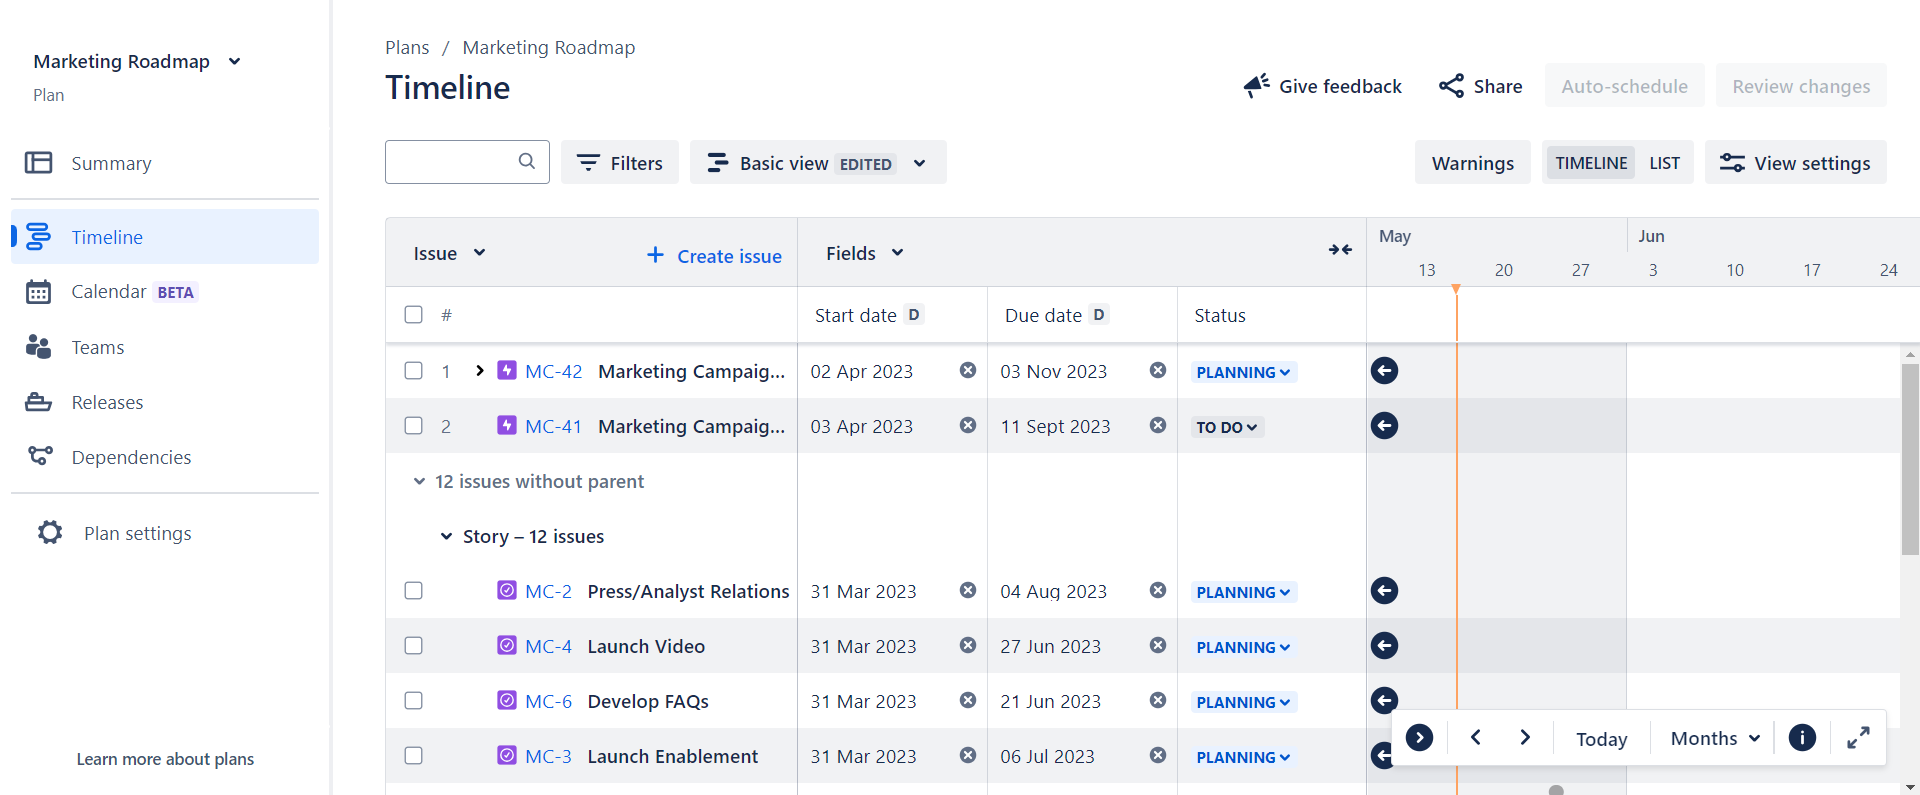Screen dimensions: 1920x795
Task: Select the MC-4 Launch Video checkbox
Action: [x=413, y=645]
